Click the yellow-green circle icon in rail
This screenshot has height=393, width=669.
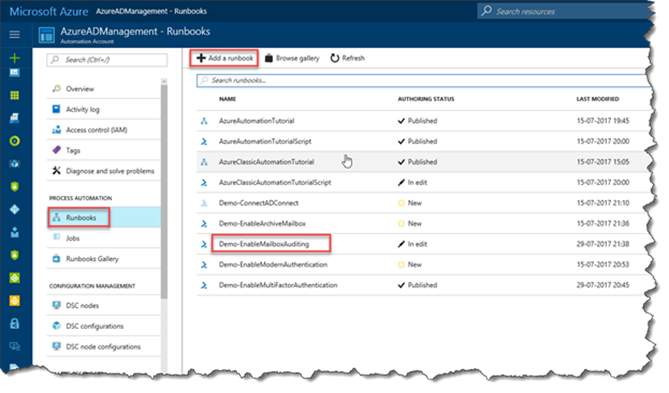click(x=15, y=141)
